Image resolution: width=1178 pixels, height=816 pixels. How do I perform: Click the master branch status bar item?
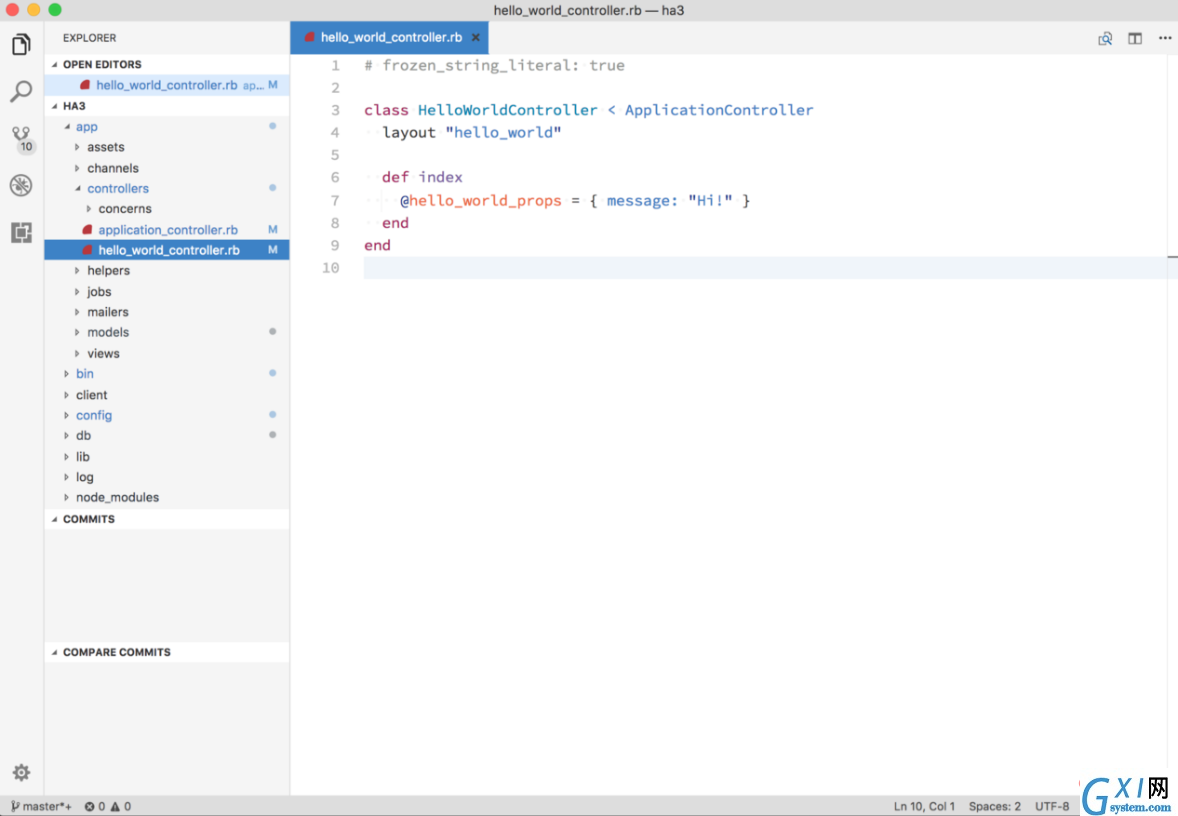point(41,806)
